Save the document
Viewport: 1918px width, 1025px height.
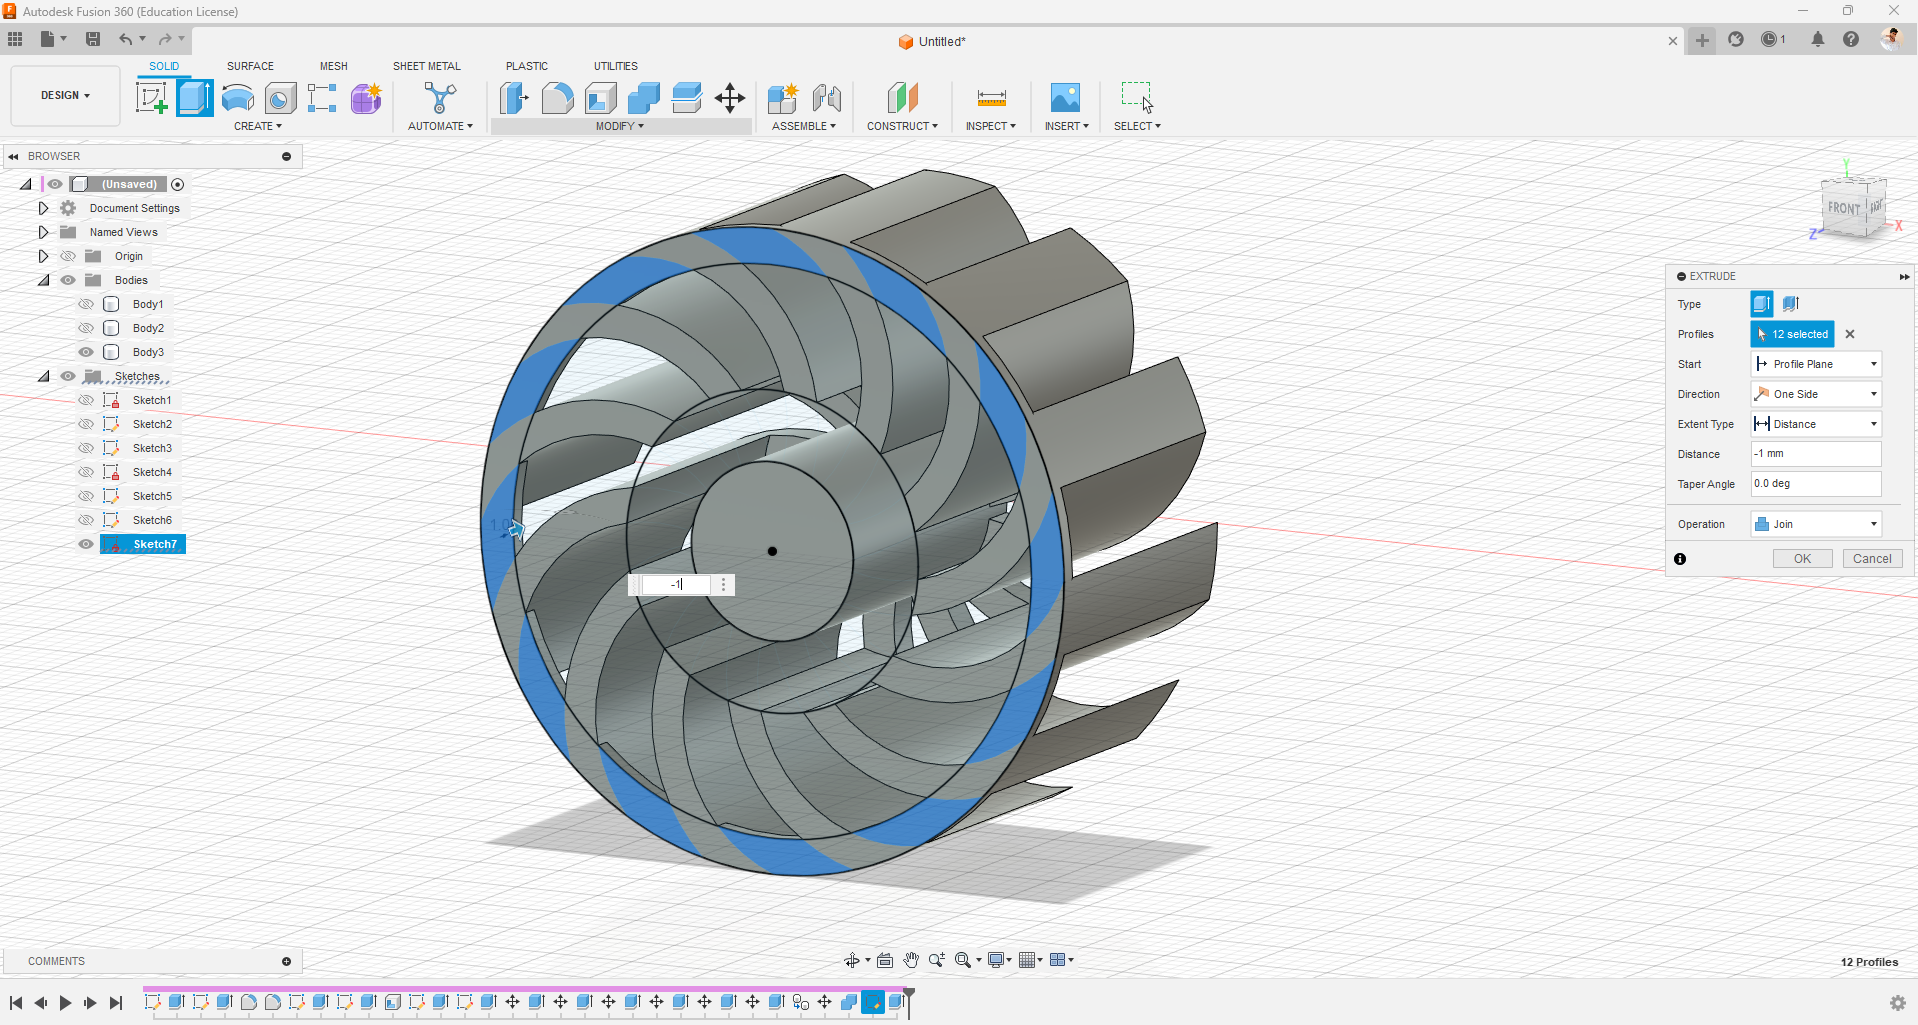tap(93, 39)
